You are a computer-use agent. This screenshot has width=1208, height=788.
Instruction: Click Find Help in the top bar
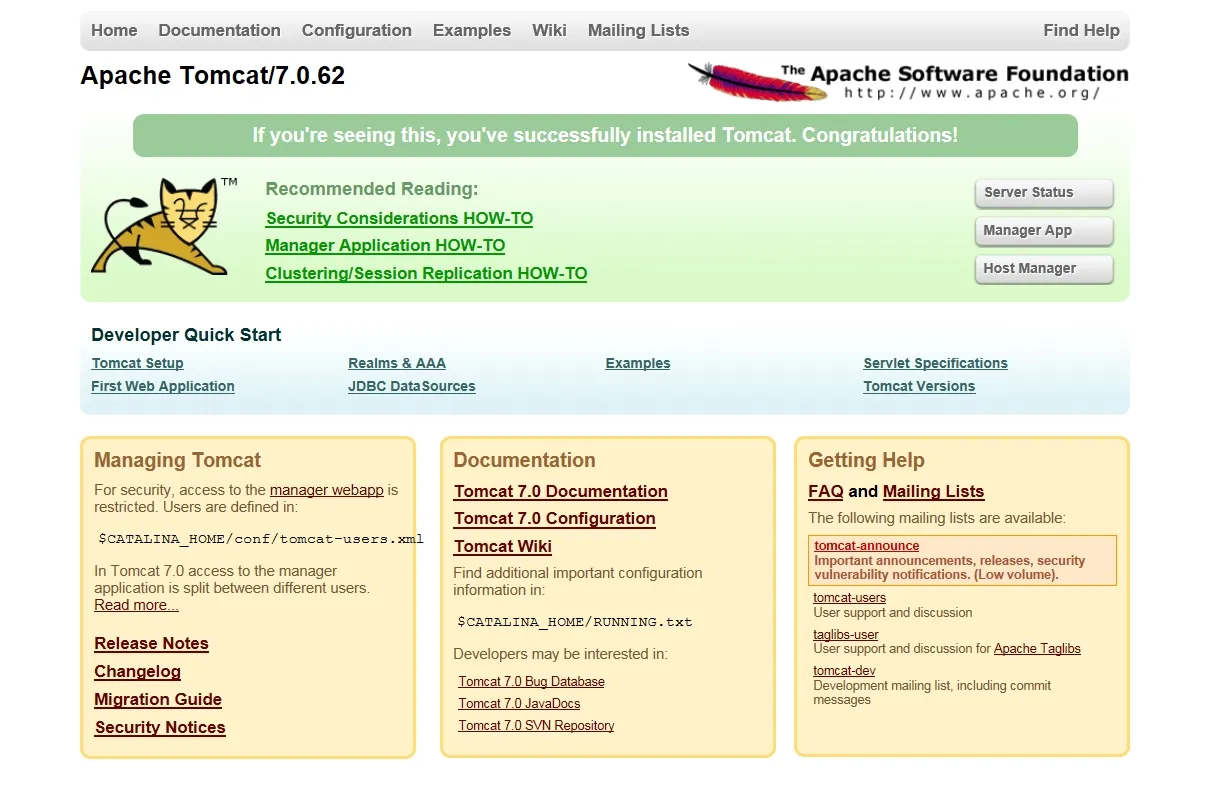[x=1081, y=30]
